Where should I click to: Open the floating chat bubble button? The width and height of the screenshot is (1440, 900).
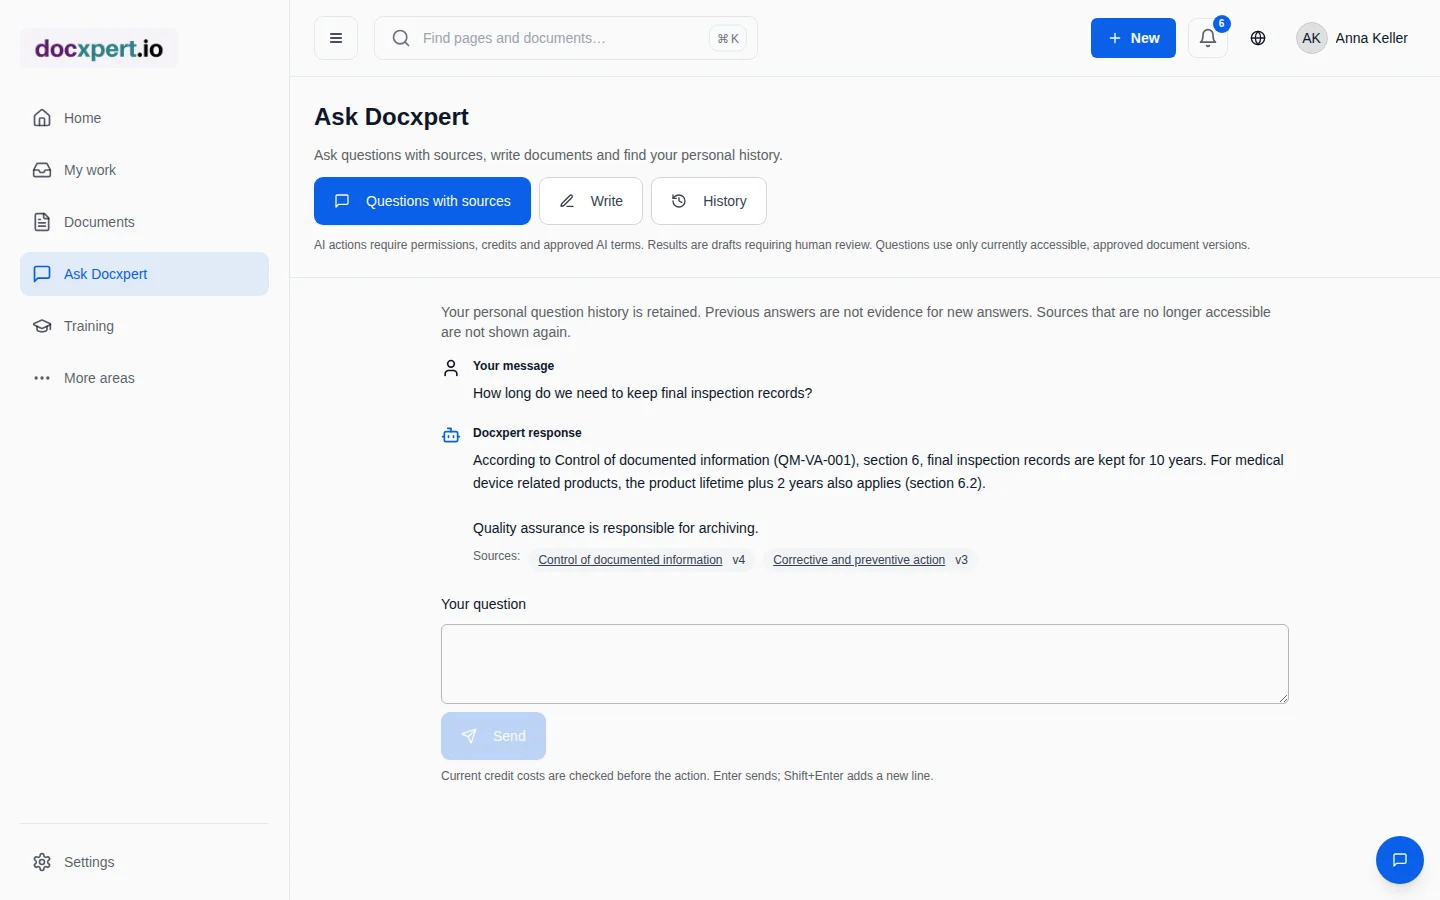1400,860
